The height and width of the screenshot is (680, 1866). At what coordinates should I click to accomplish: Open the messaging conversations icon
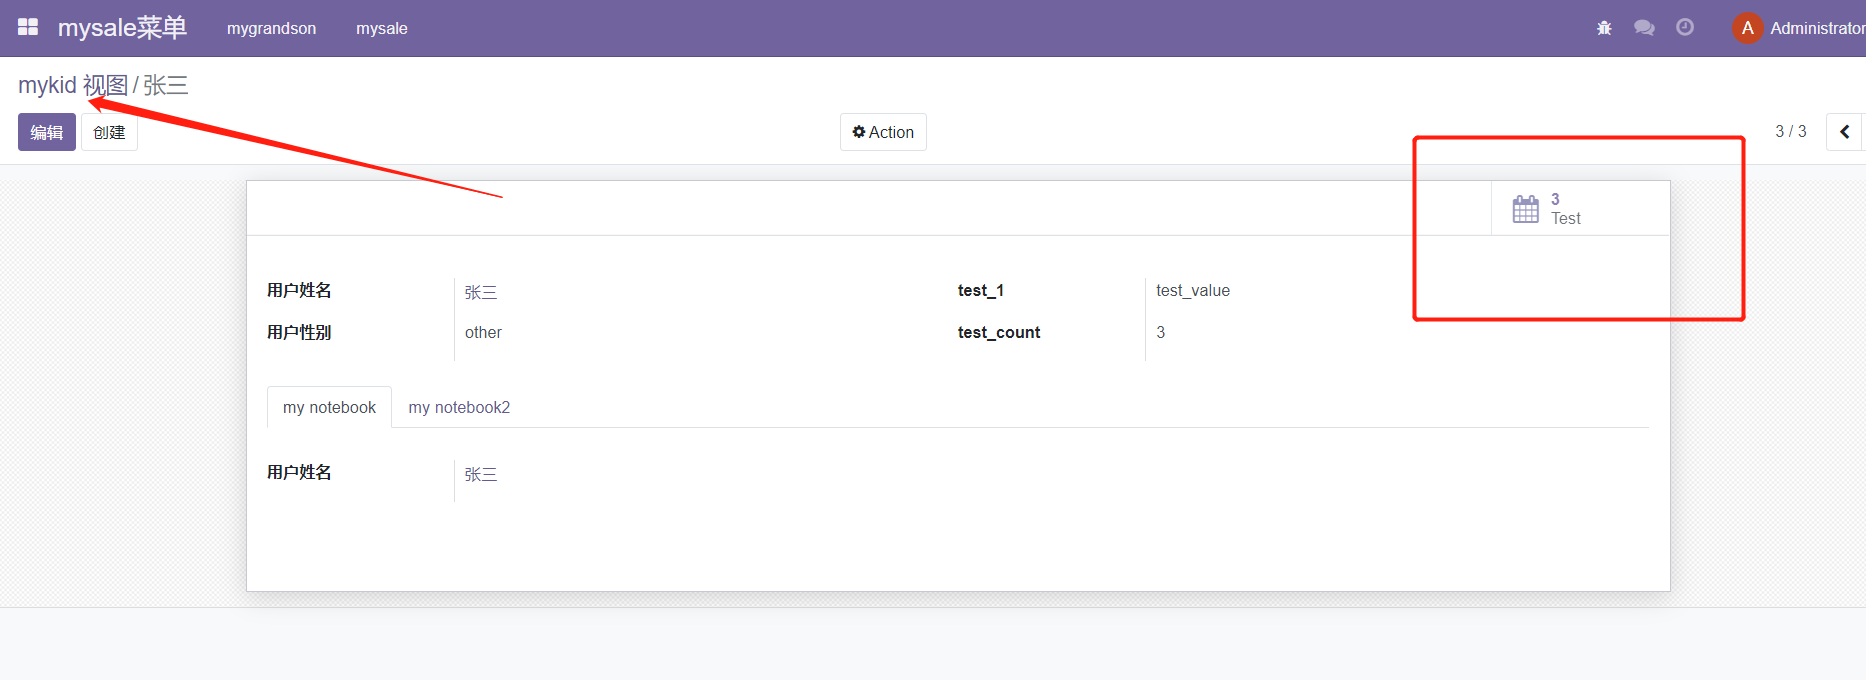point(1644,28)
